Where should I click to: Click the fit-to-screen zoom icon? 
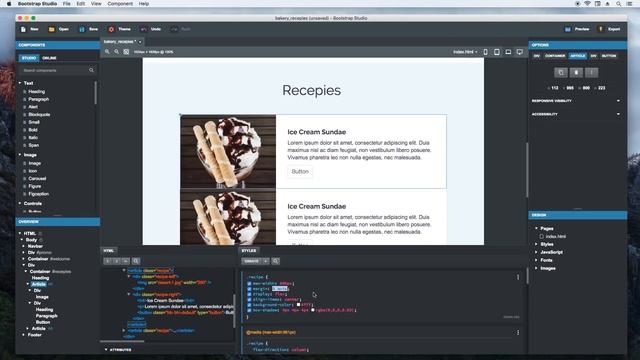pyautogui.click(x=126, y=52)
